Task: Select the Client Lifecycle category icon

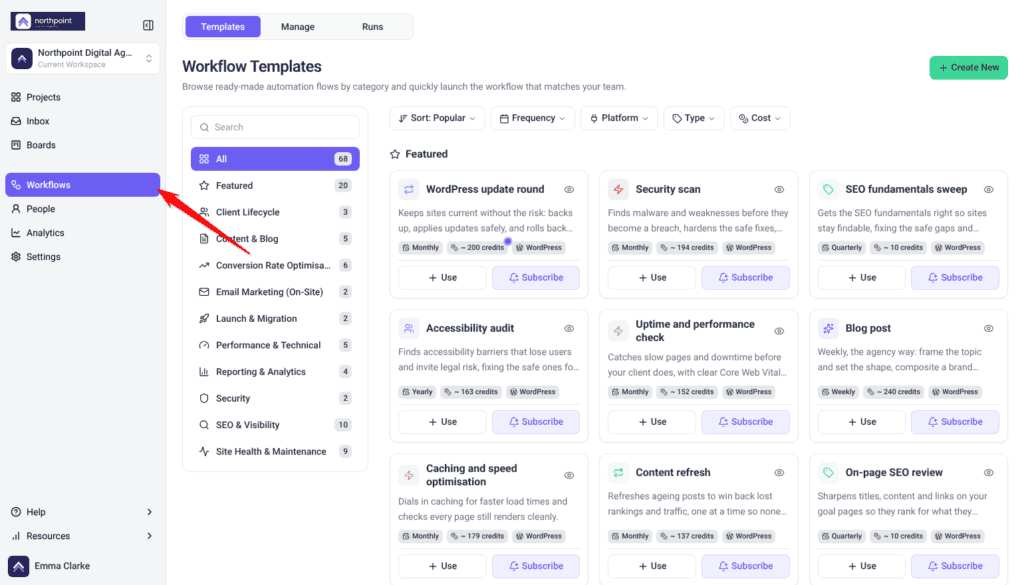Action: point(204,212)
